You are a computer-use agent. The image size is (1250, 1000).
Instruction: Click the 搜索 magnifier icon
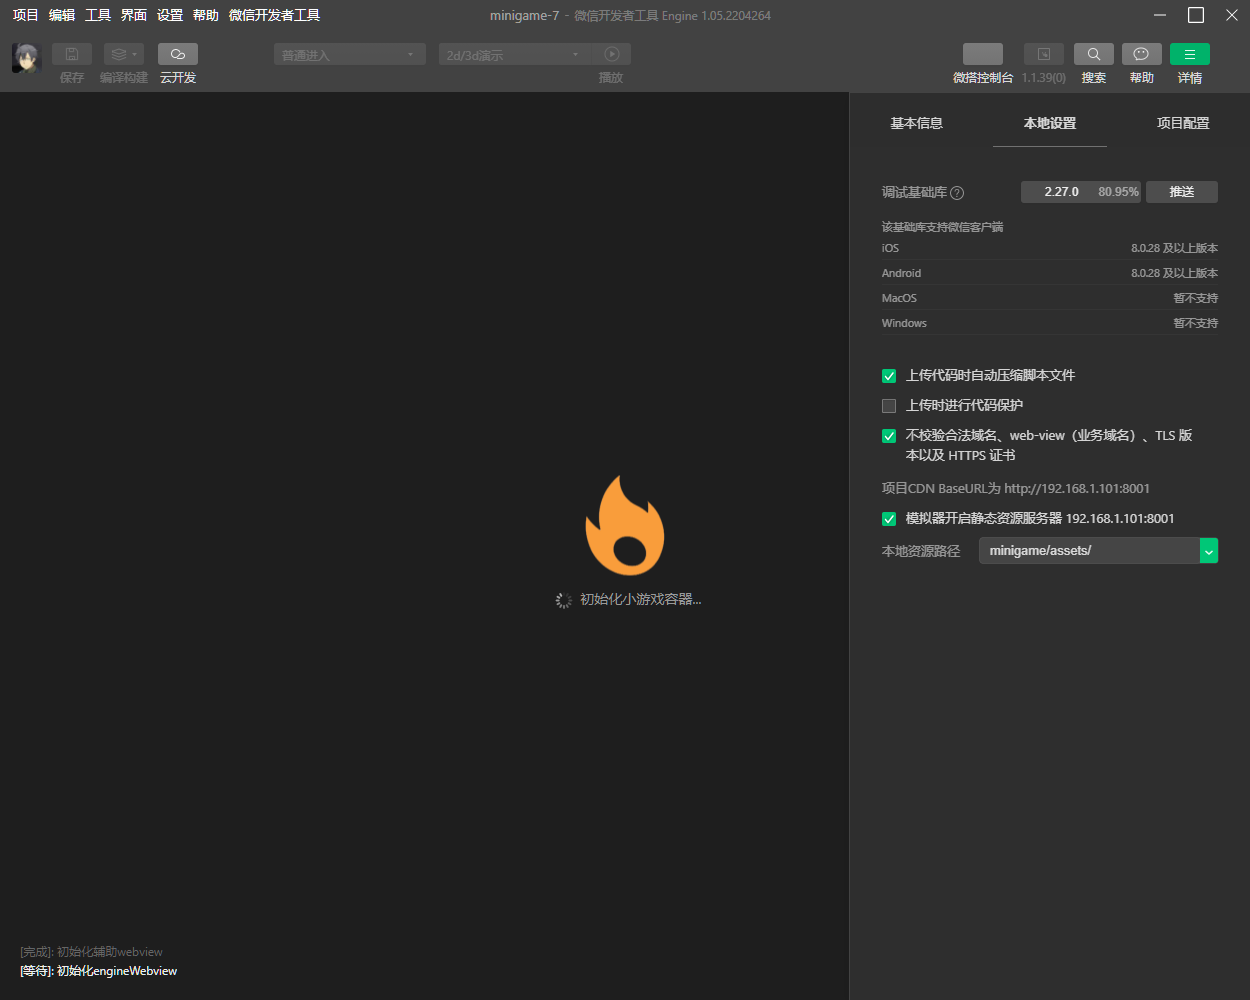1094,54
